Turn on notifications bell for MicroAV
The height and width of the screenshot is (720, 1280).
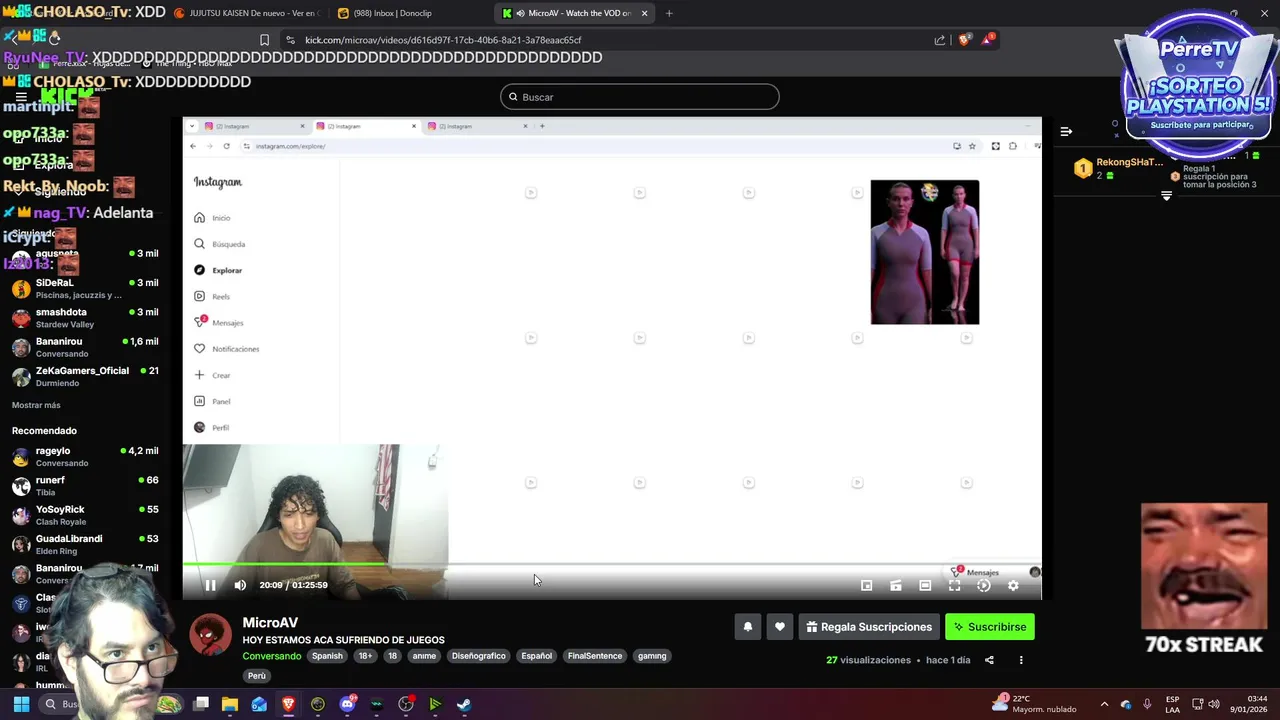[x=747, y=627]
